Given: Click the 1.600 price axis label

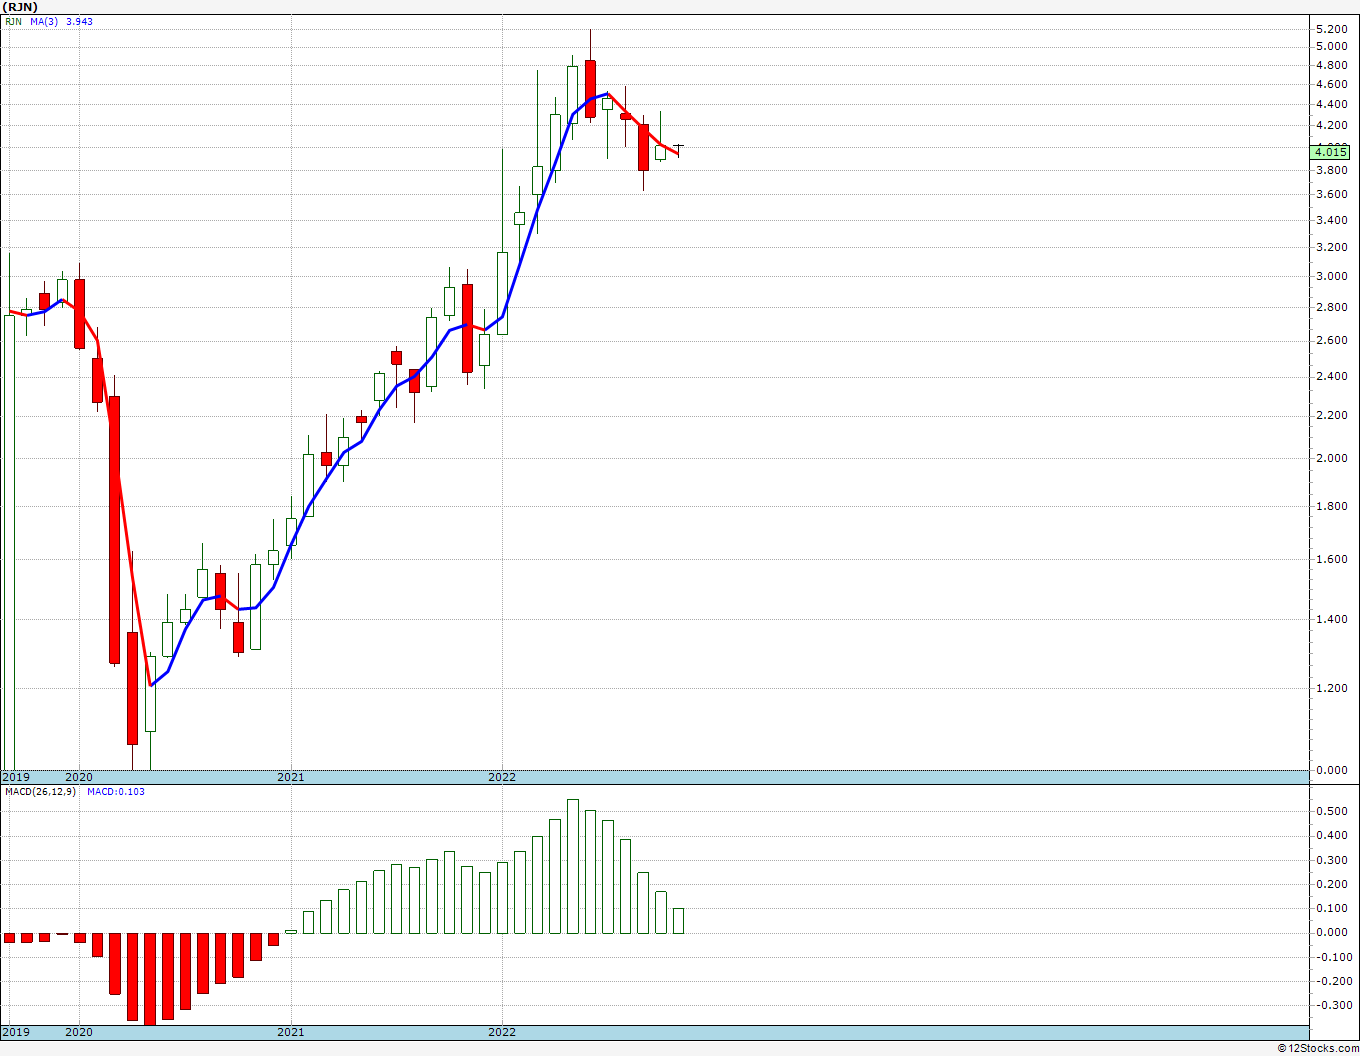Looking at the screenshot, I should (1330, 559).
